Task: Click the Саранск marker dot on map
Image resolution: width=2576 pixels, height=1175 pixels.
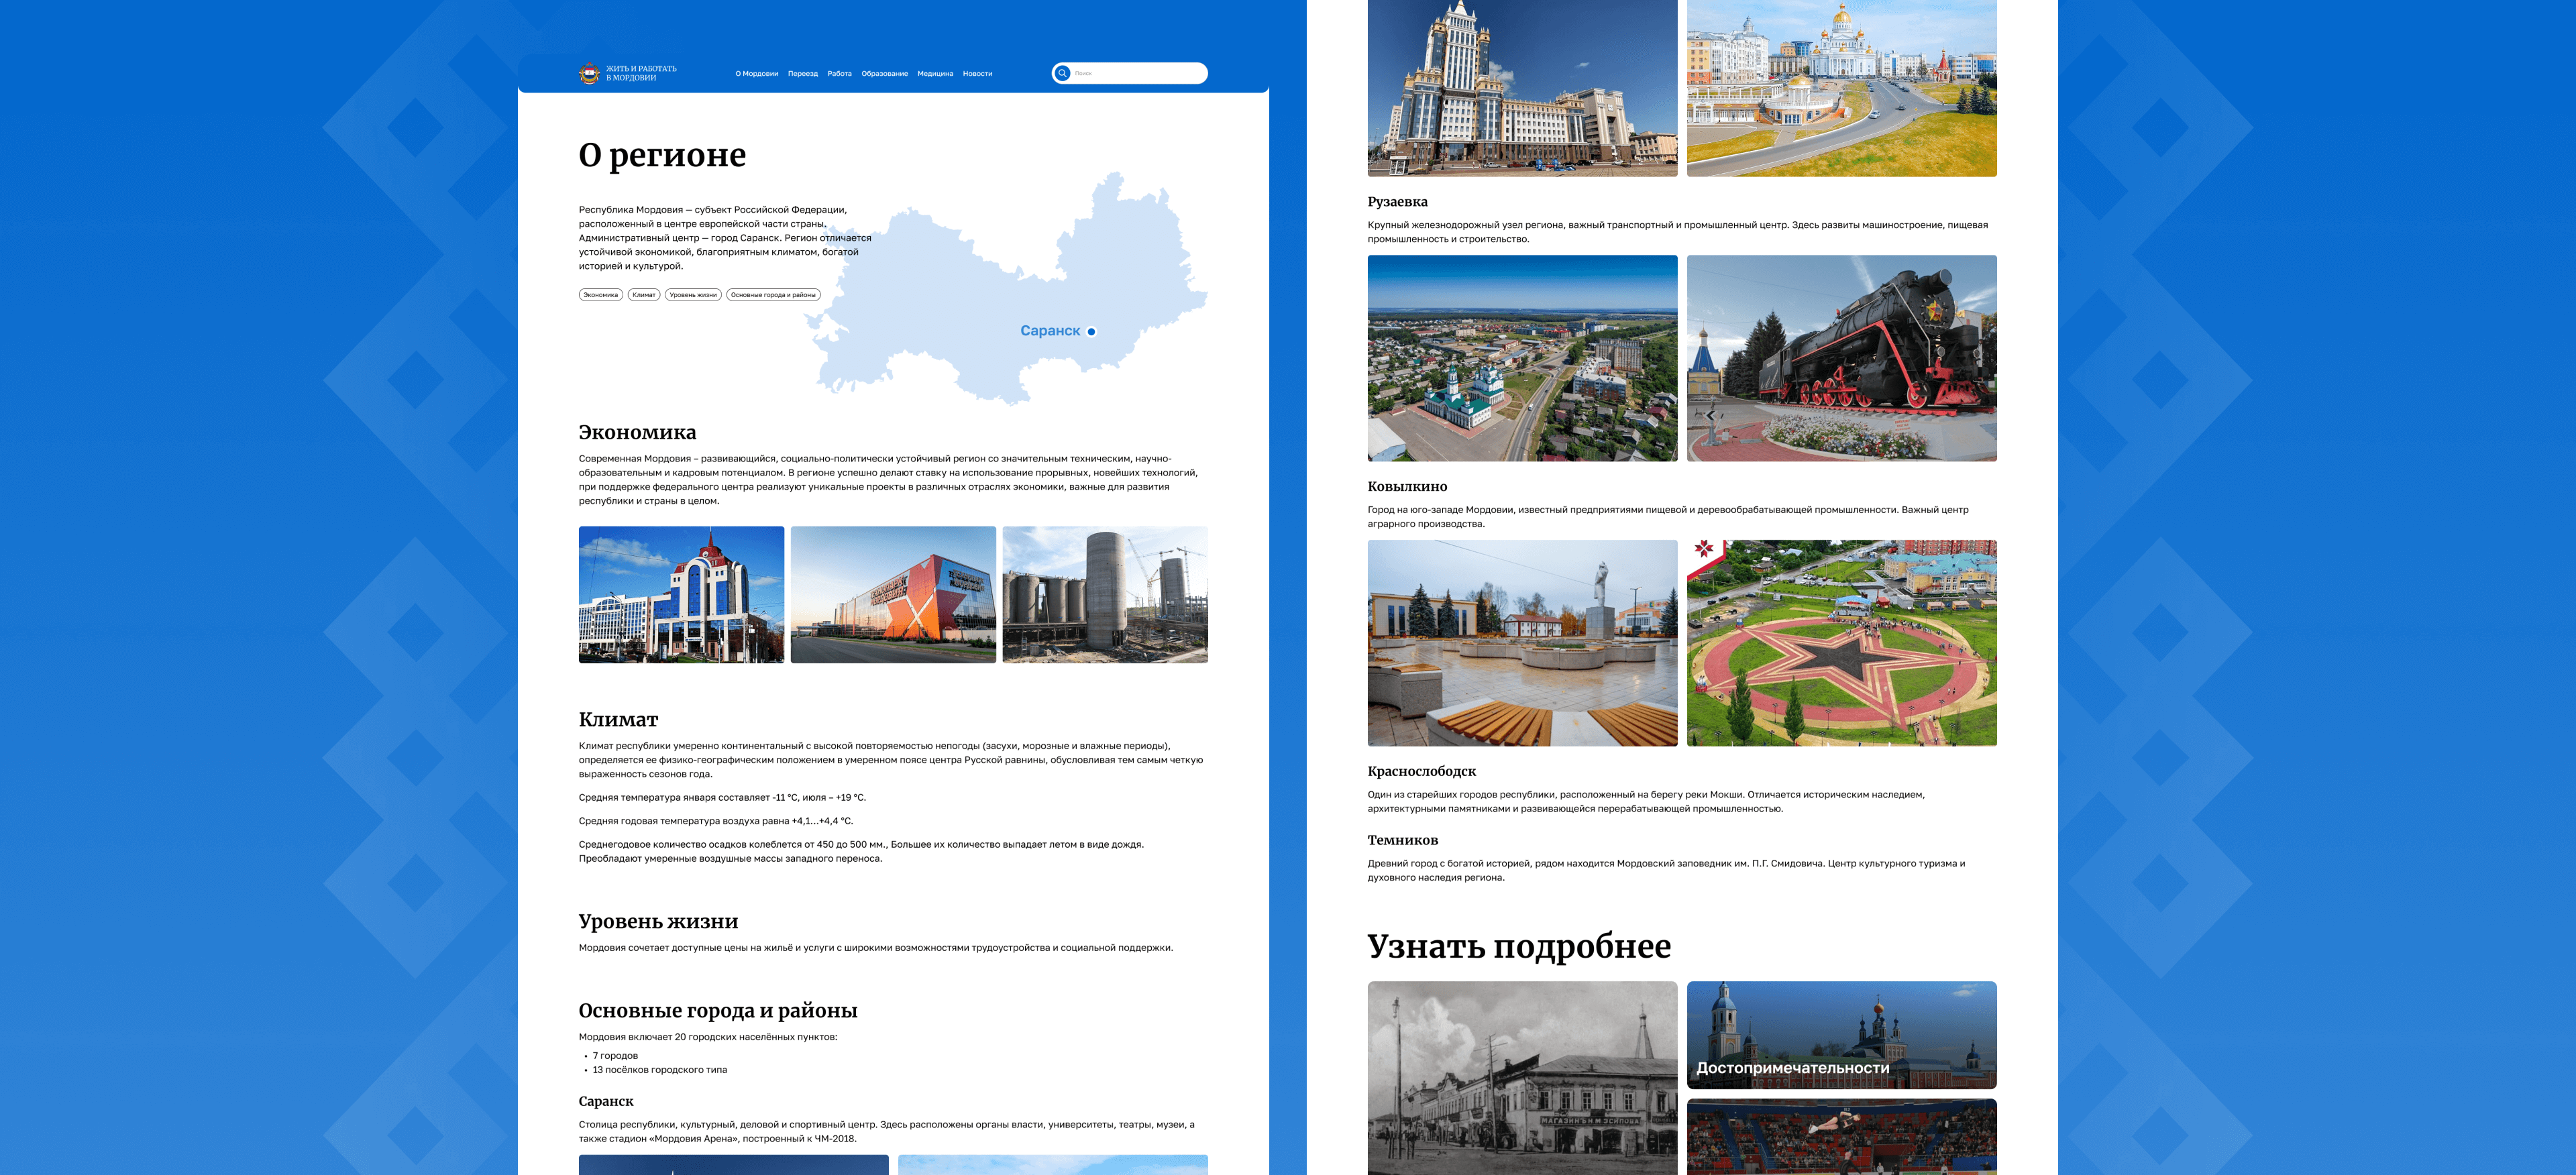Action: (x=1091, y=331)
